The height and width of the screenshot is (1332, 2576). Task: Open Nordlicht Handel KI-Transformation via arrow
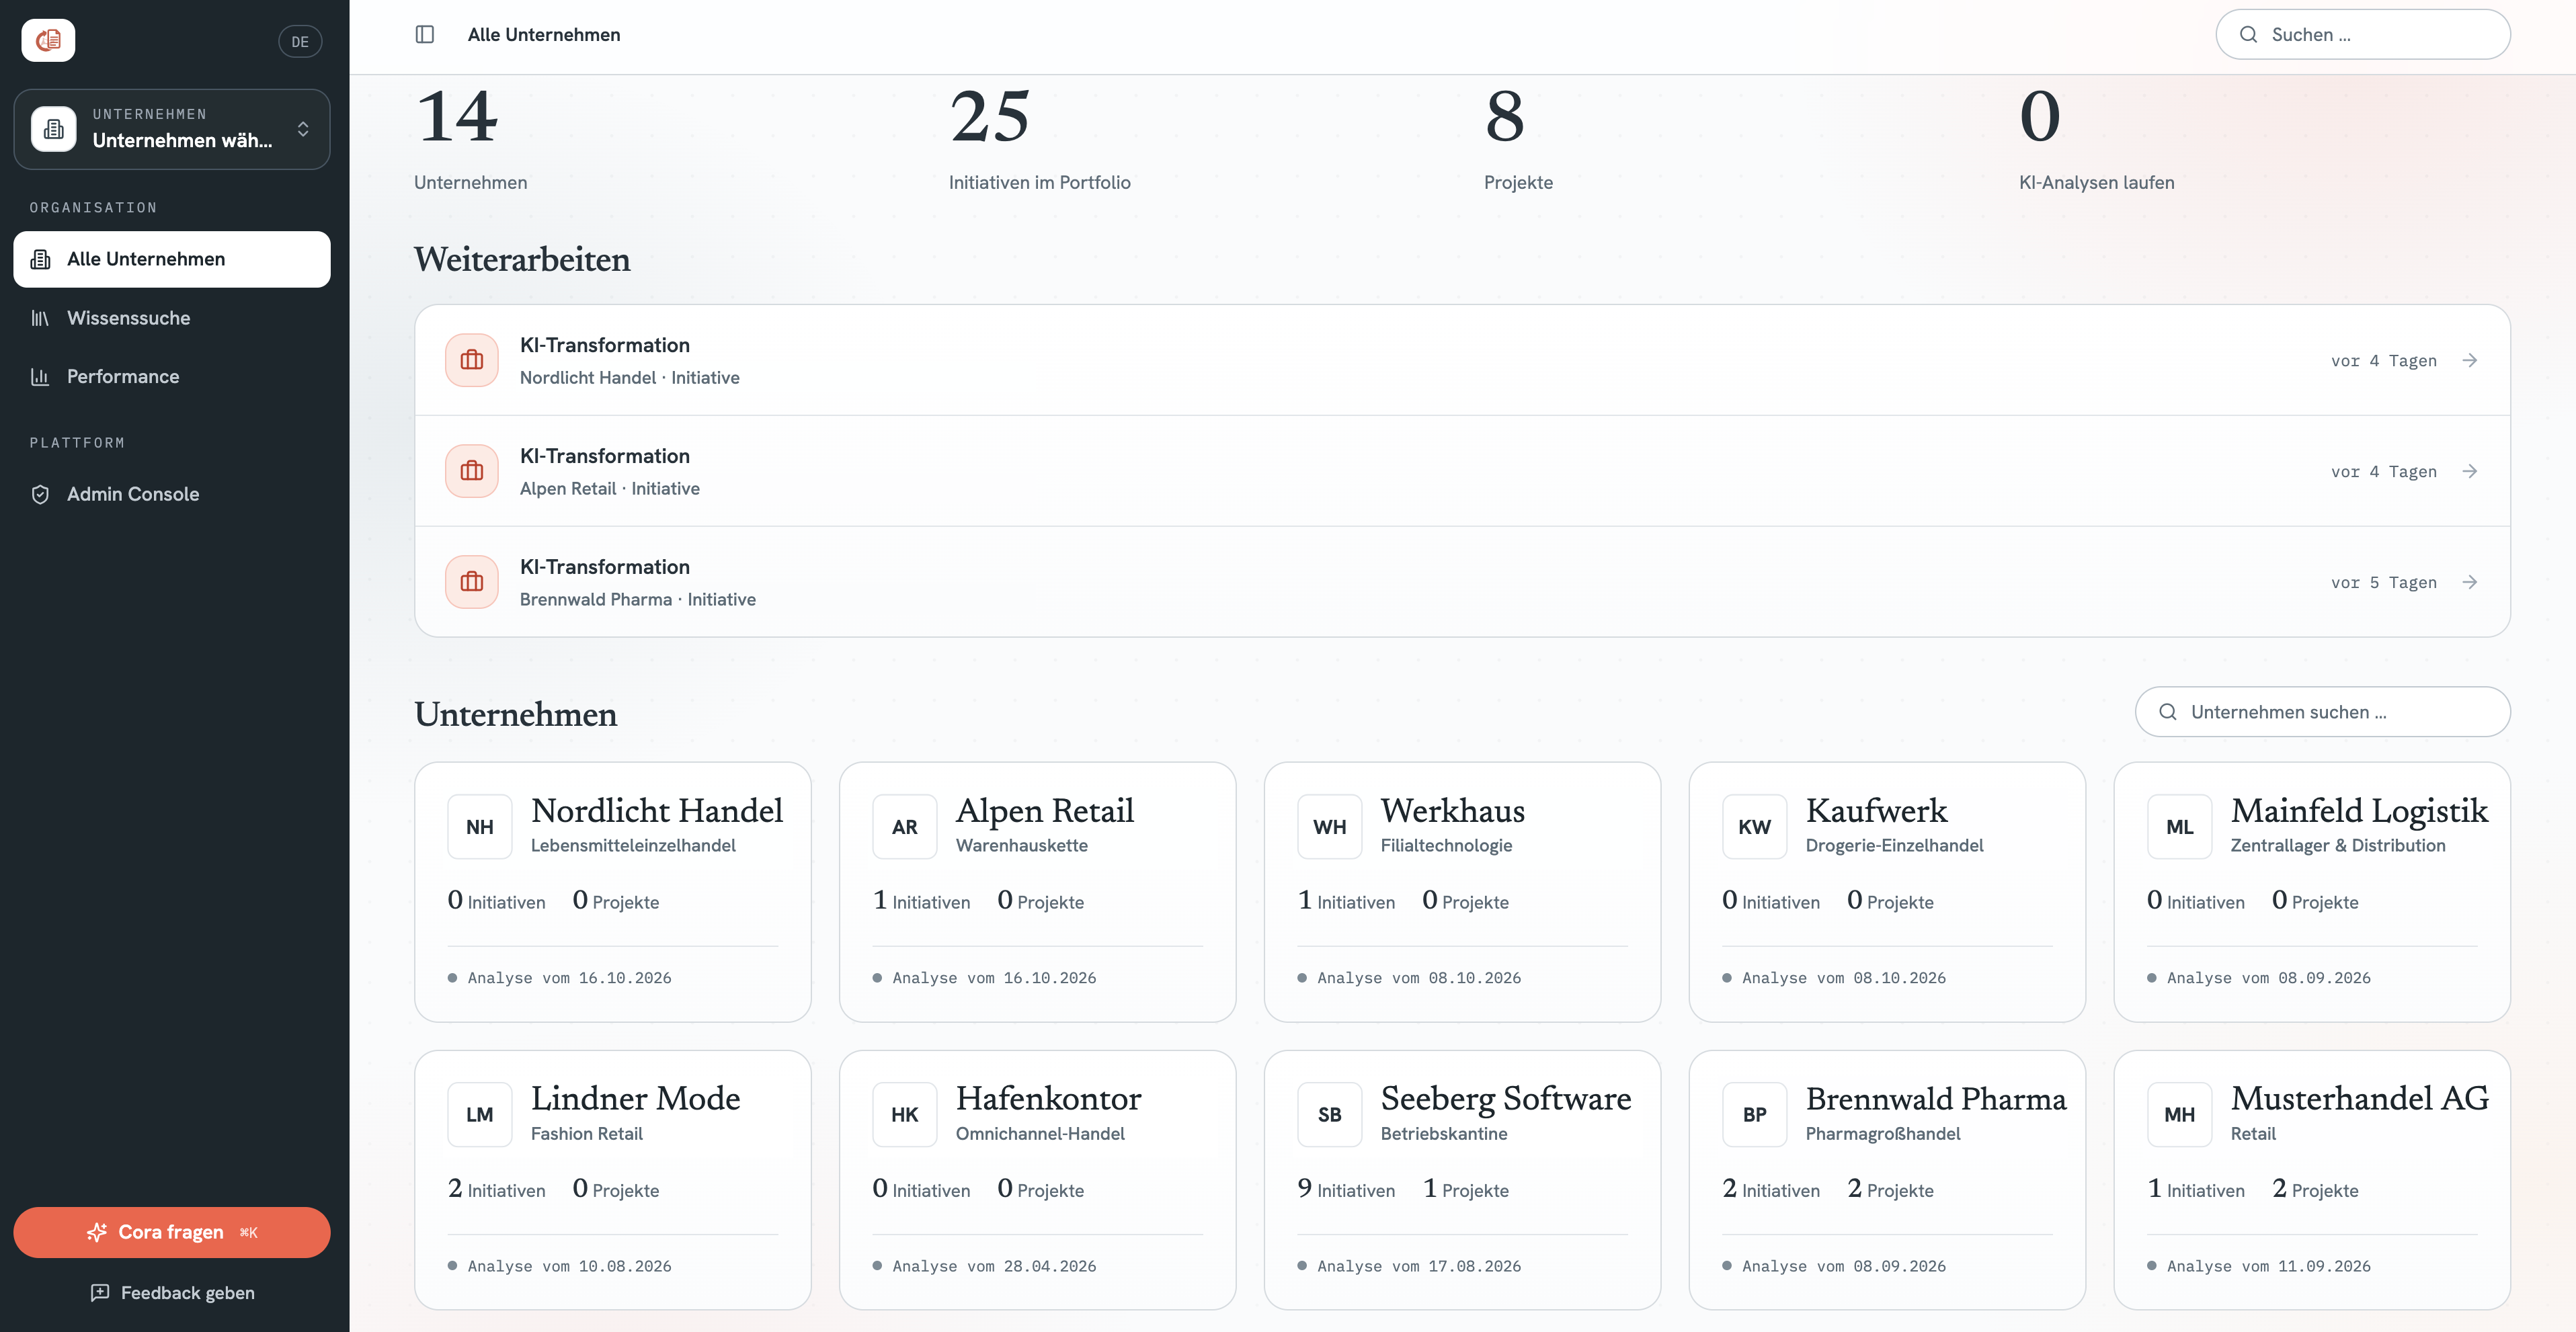pos(2469,360)
